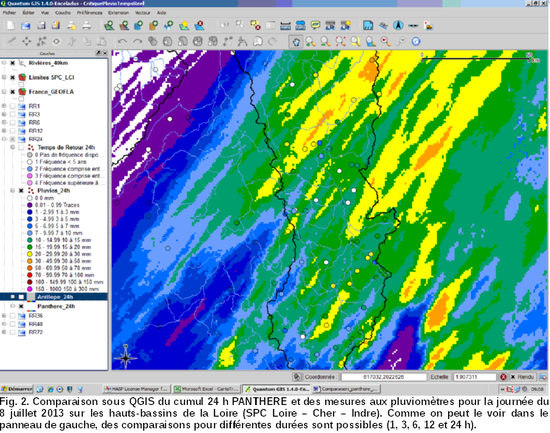Open the Couche menu
The image size is (550, 433).
click(x=63, y=13)
